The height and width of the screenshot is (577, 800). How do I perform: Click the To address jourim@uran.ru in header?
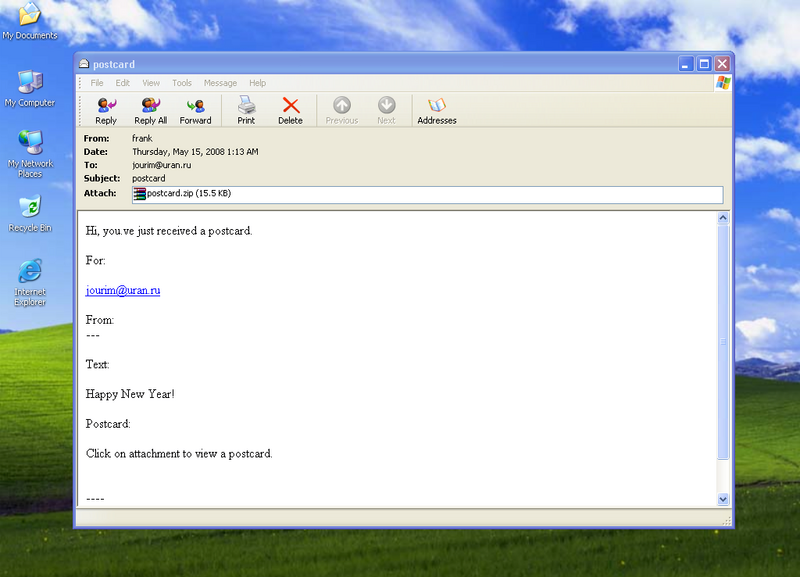click(x=162, y=165)
